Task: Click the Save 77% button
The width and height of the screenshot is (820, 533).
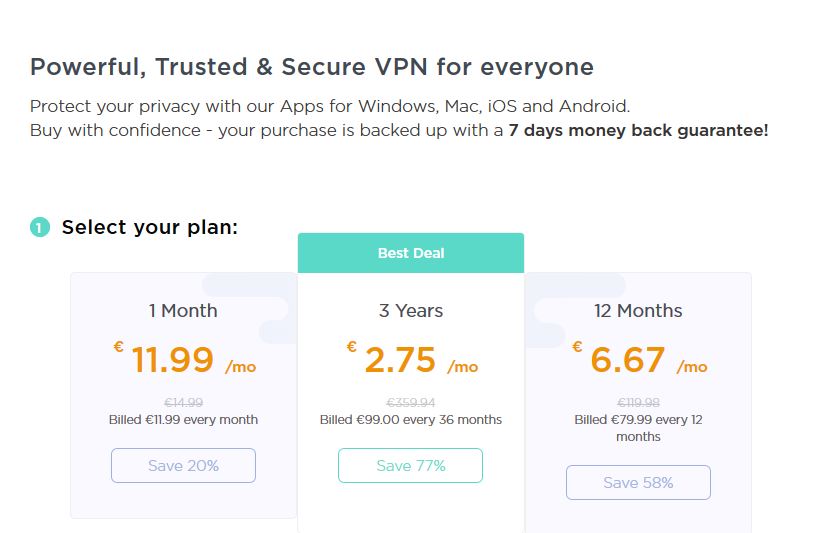Action: tap(411, 465)
